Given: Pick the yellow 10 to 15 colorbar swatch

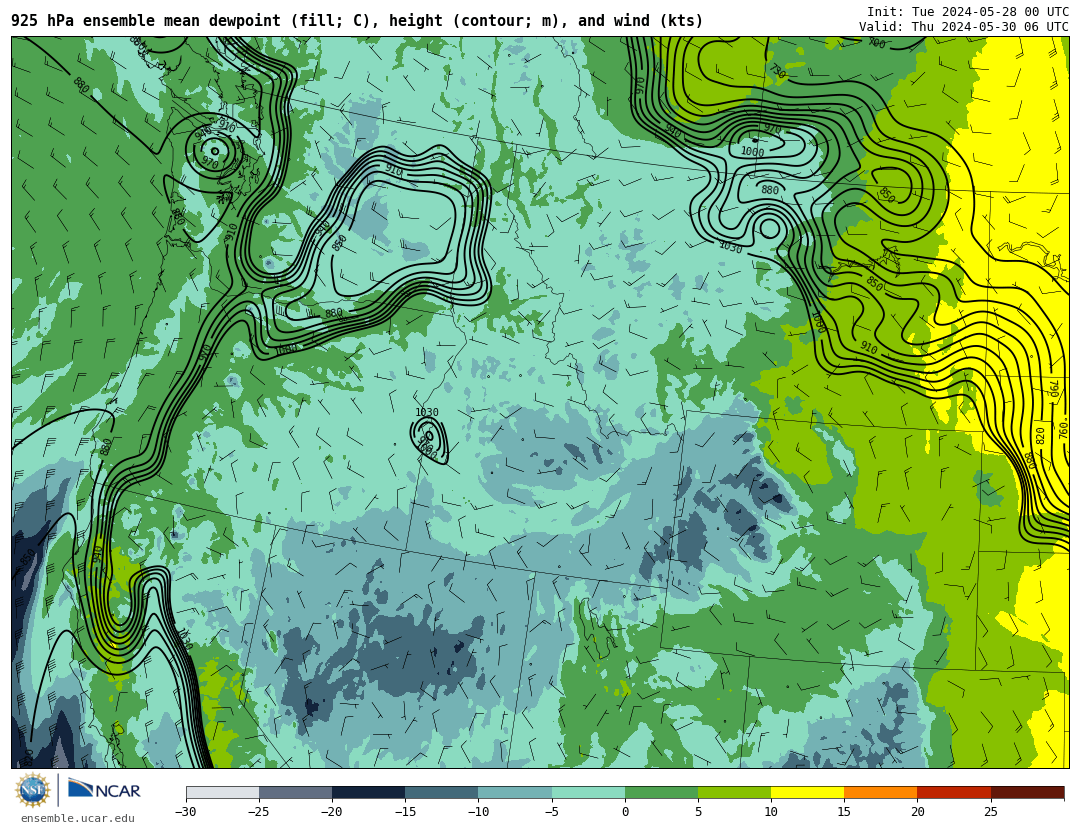Looking at the screenshot, I should pos(807,793).
